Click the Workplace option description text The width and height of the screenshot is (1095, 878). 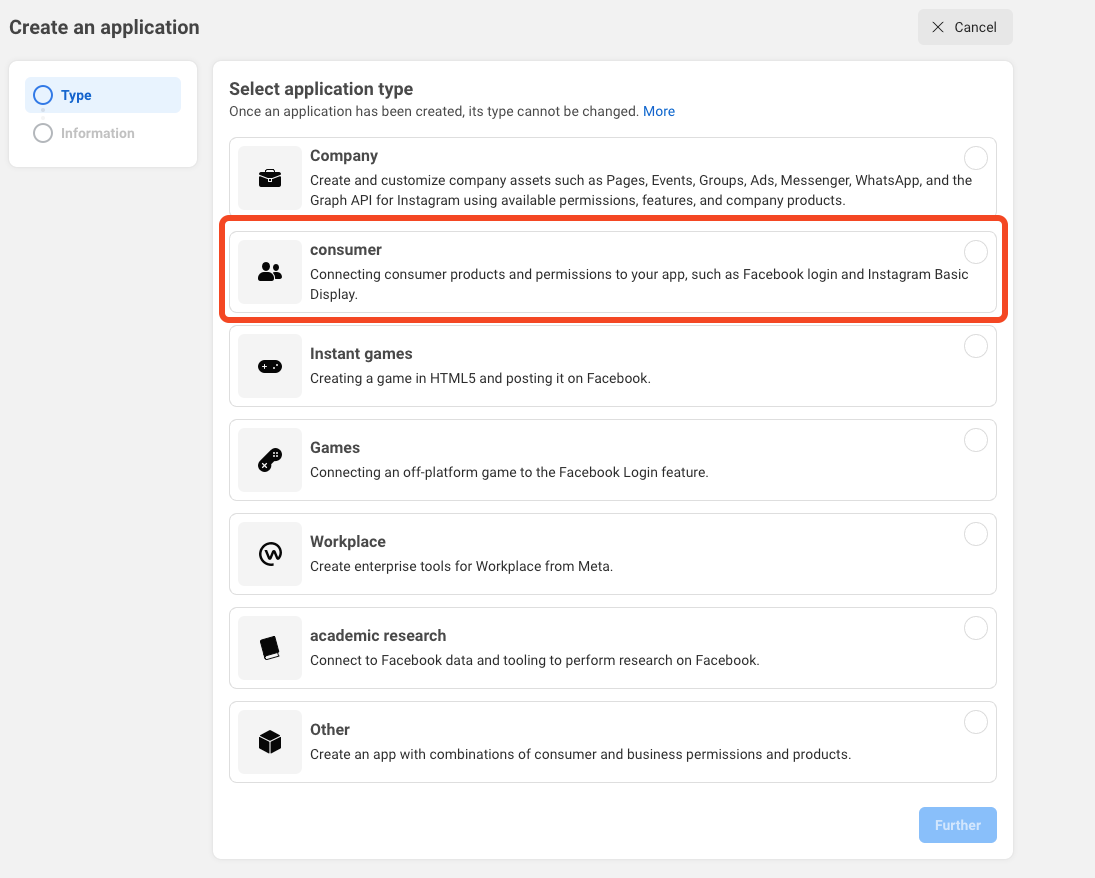tap(461, 566)
